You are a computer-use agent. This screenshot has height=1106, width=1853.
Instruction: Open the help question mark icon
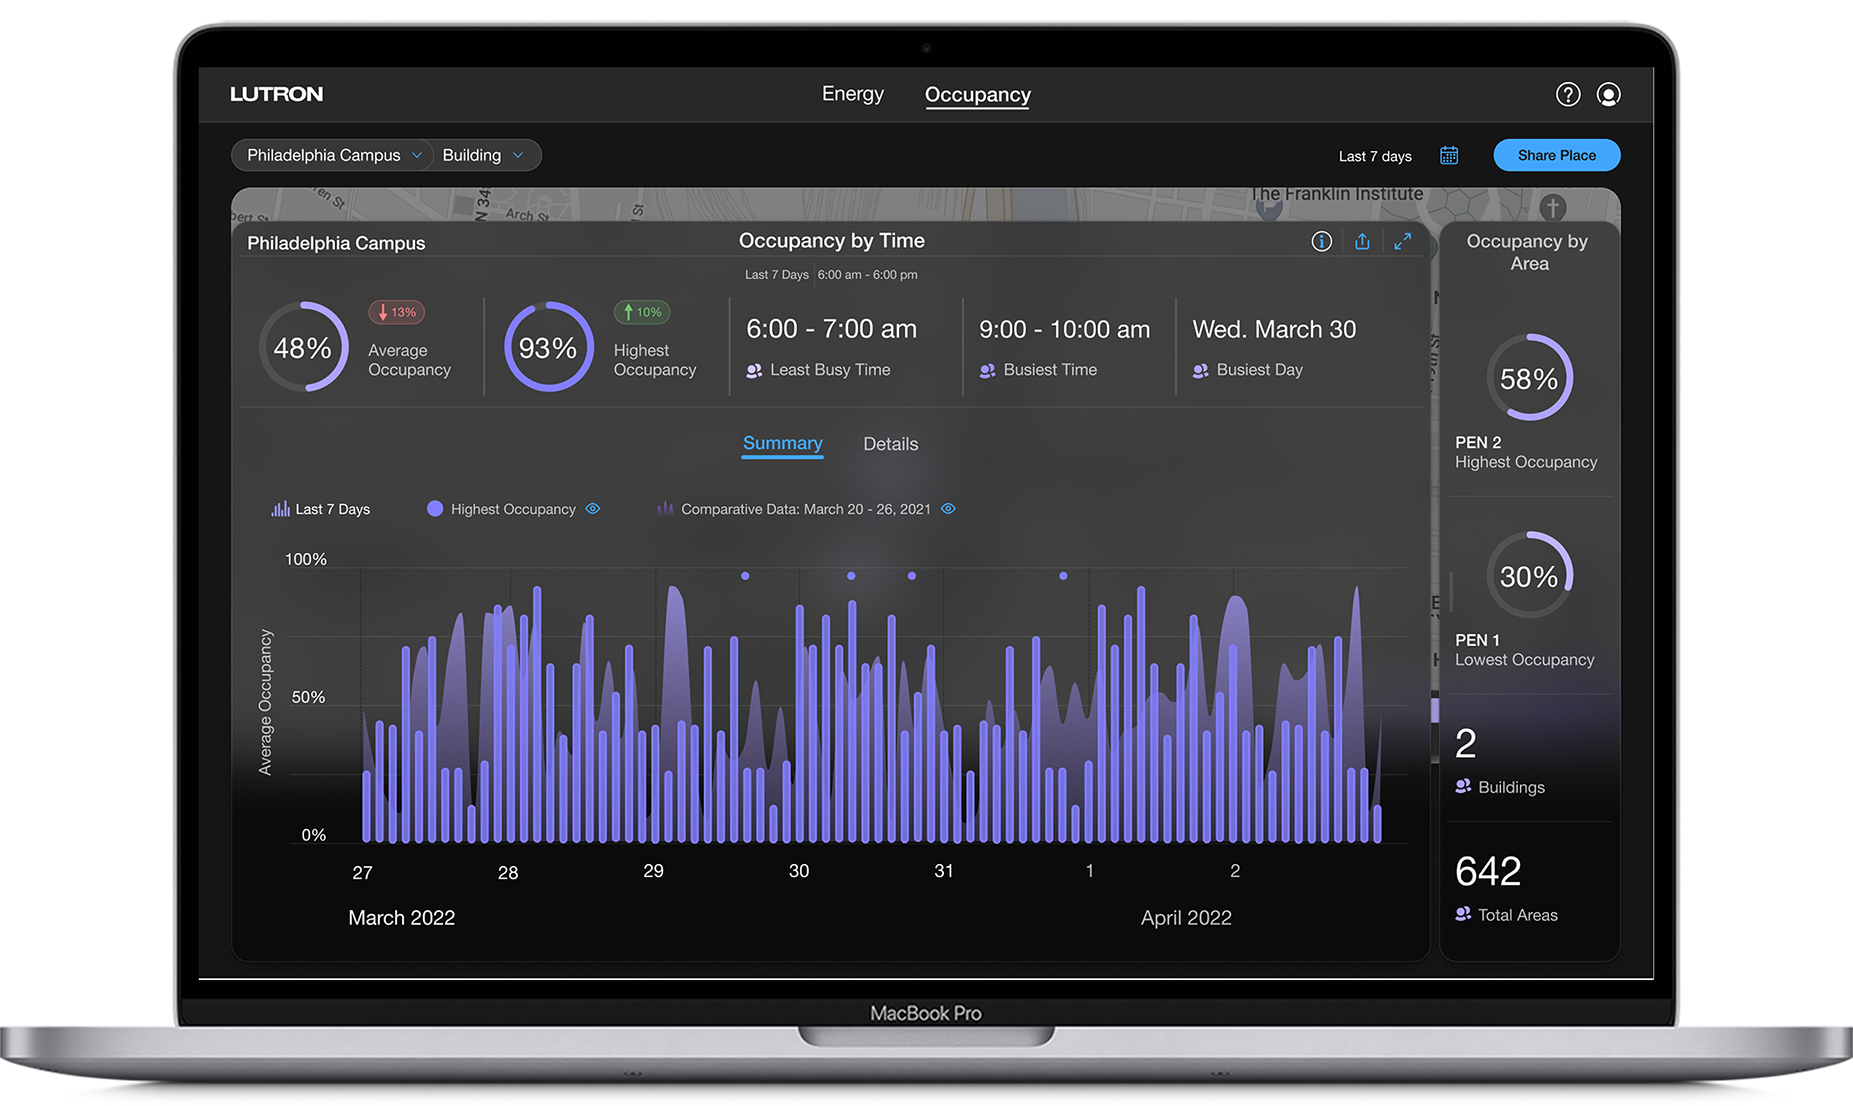[x=1567, y=94]
